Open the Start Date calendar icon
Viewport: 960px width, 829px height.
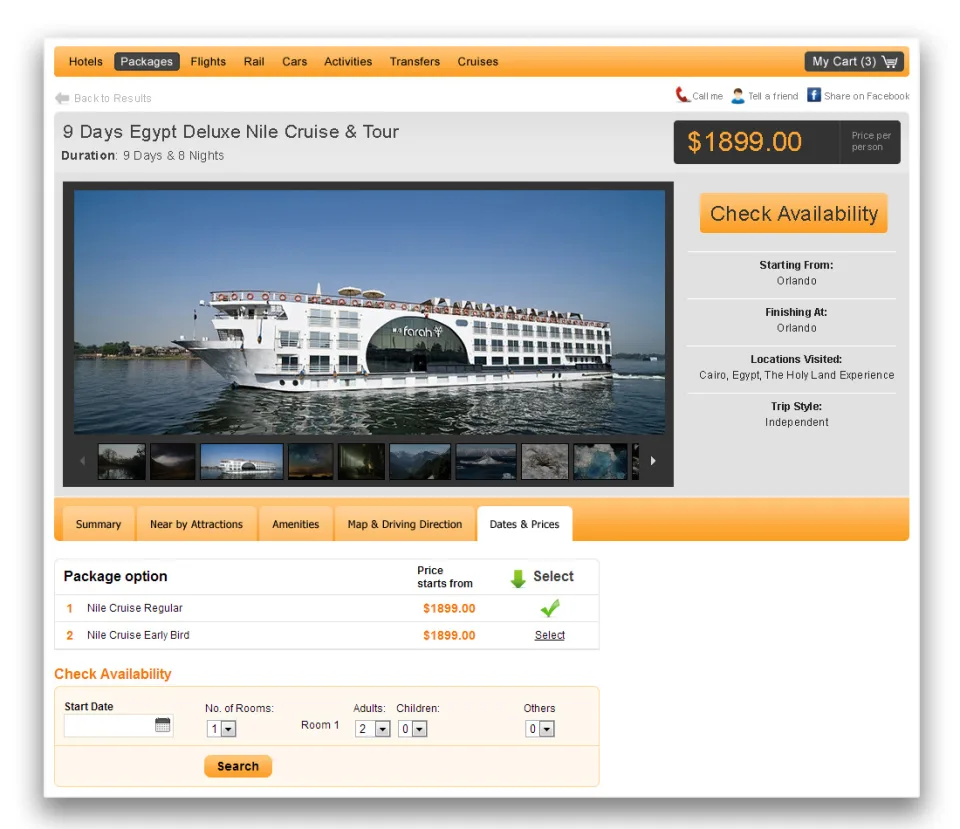(x=162, y=726)
